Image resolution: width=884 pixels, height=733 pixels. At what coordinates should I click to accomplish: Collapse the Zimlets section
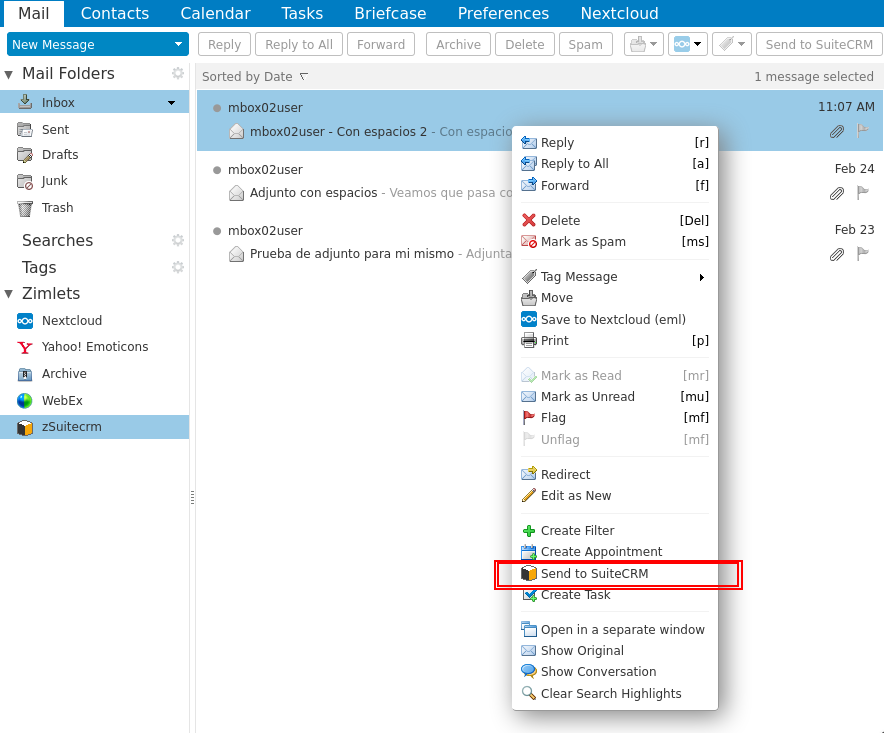pyautogui.click(x=8, y=294)
